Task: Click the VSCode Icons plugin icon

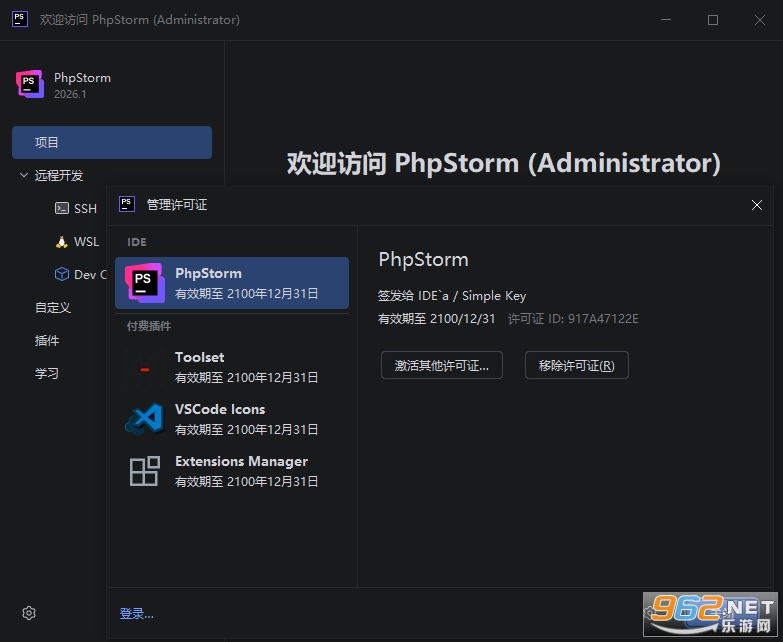Action: pos(144,419)
